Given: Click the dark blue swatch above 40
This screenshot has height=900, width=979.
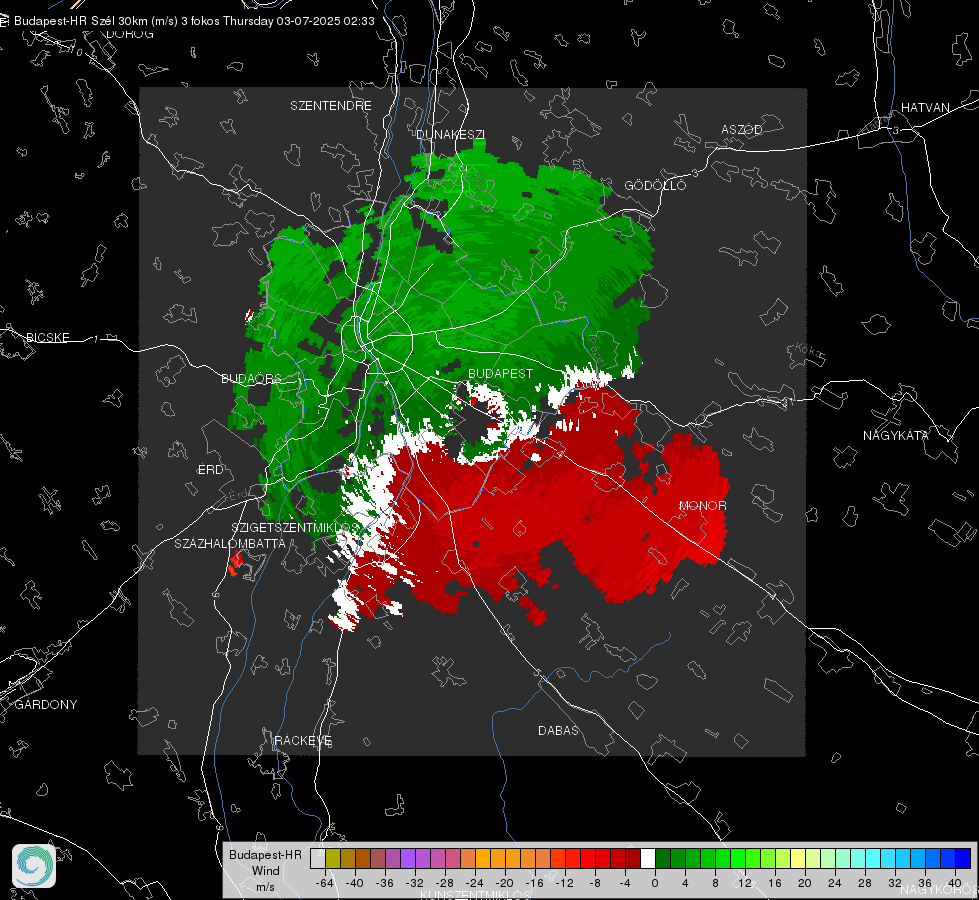Looking at the screenshot, I should point(963,858).
